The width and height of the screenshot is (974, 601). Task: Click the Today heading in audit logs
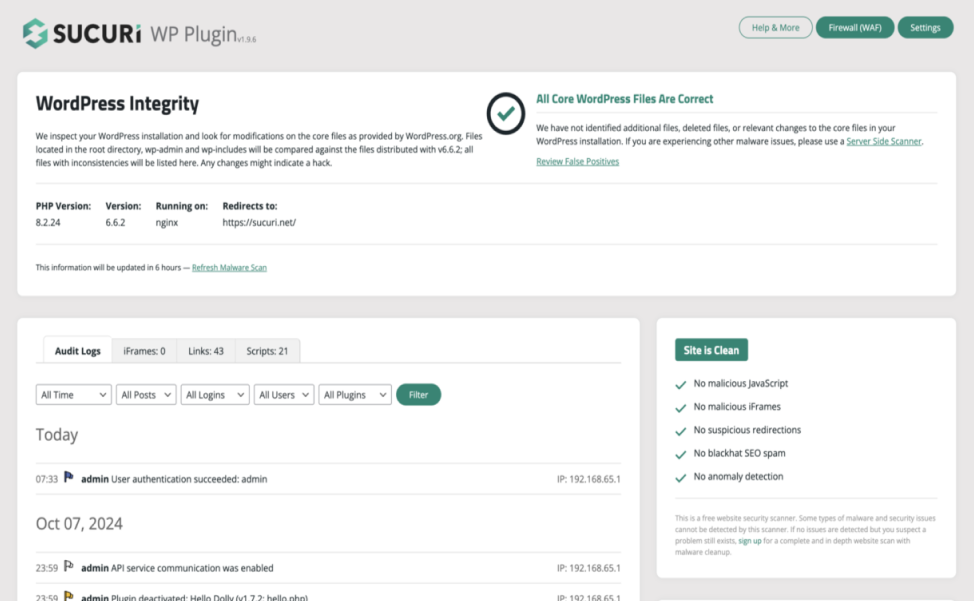pos(57,435)
